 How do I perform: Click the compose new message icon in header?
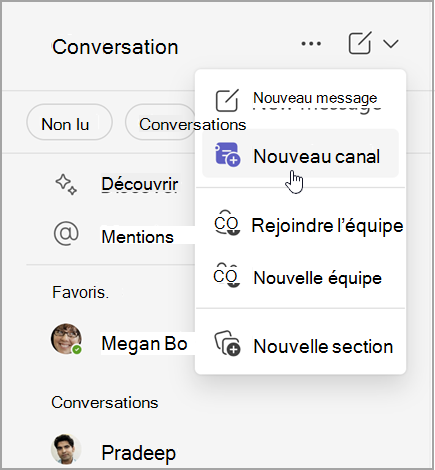click(x=360, y=43)
